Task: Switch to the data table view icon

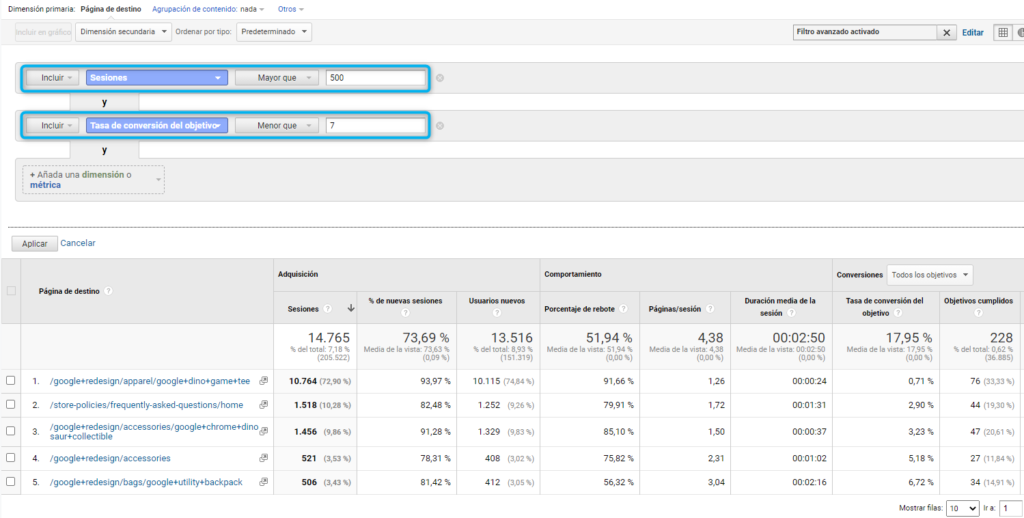Action: click(1003, 32)
